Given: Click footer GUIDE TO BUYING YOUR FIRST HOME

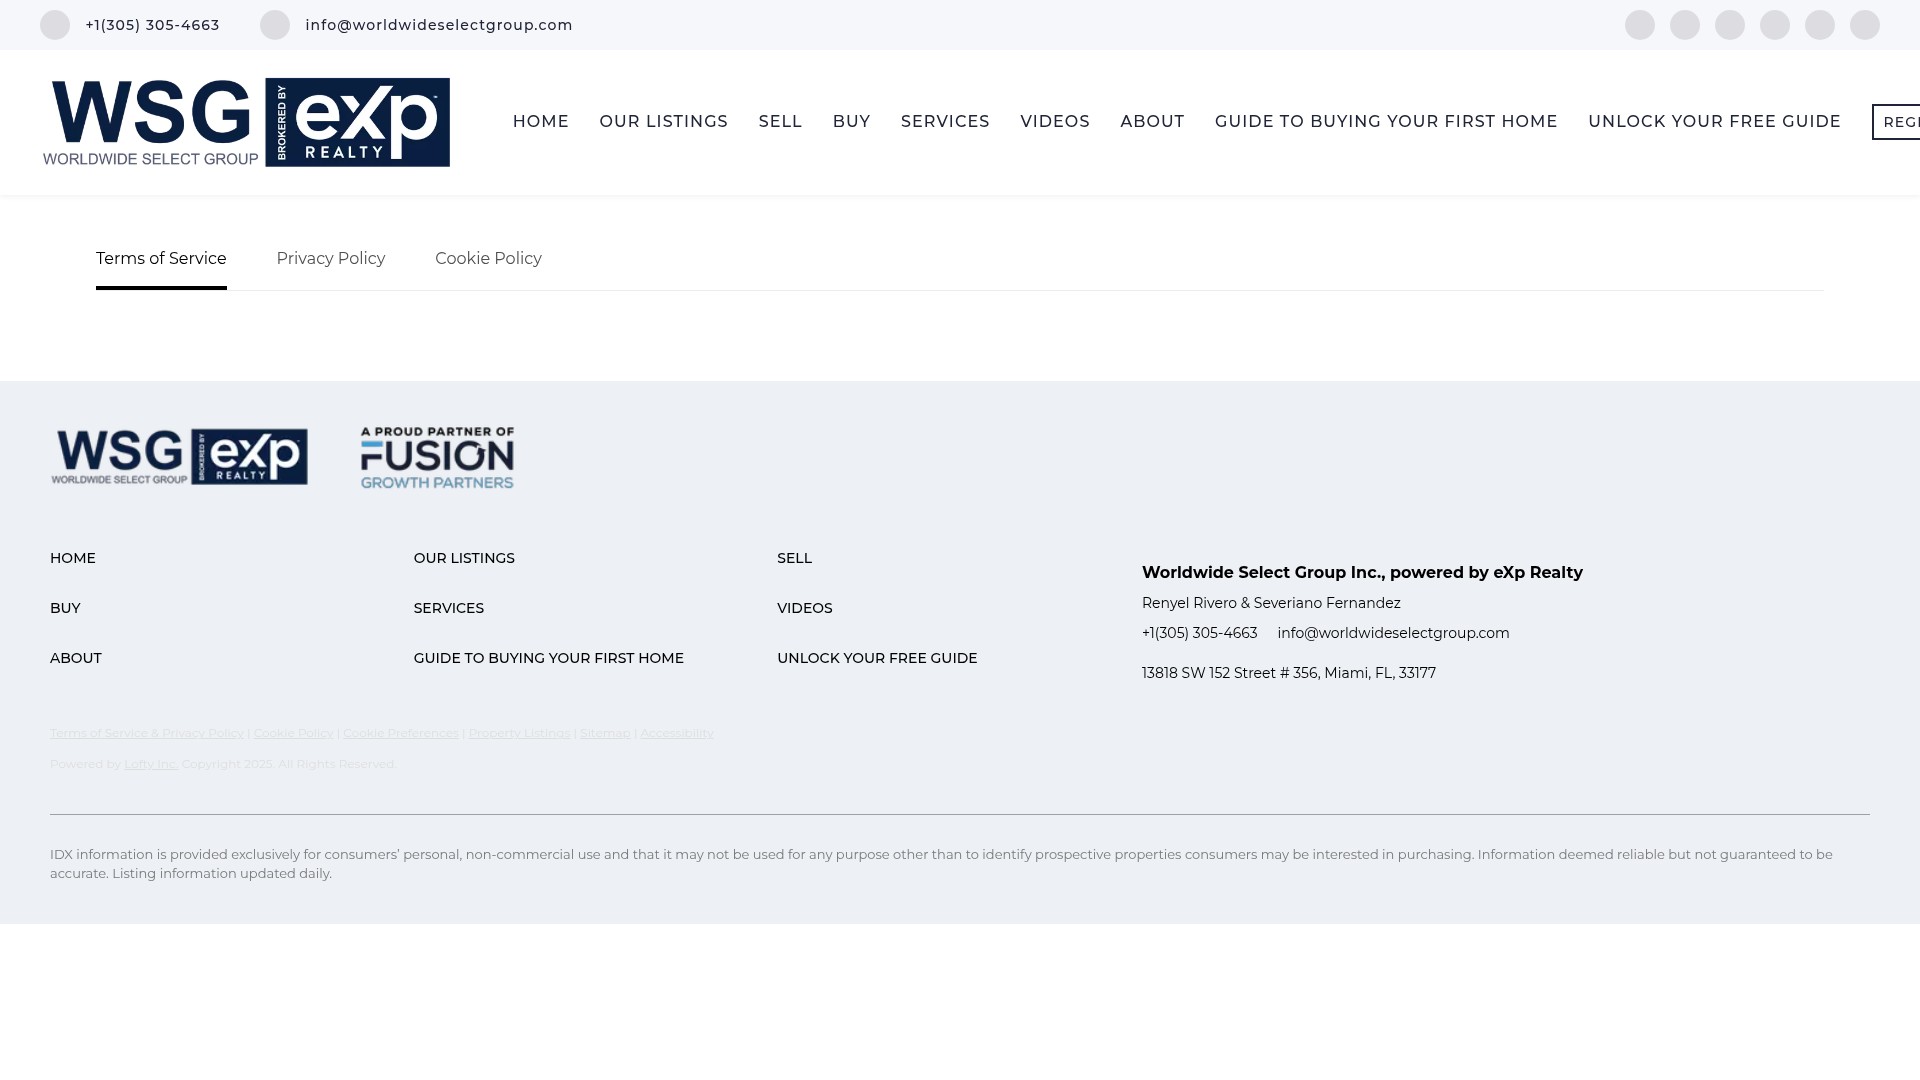Looking at the screenshot, I should (549, 658).
